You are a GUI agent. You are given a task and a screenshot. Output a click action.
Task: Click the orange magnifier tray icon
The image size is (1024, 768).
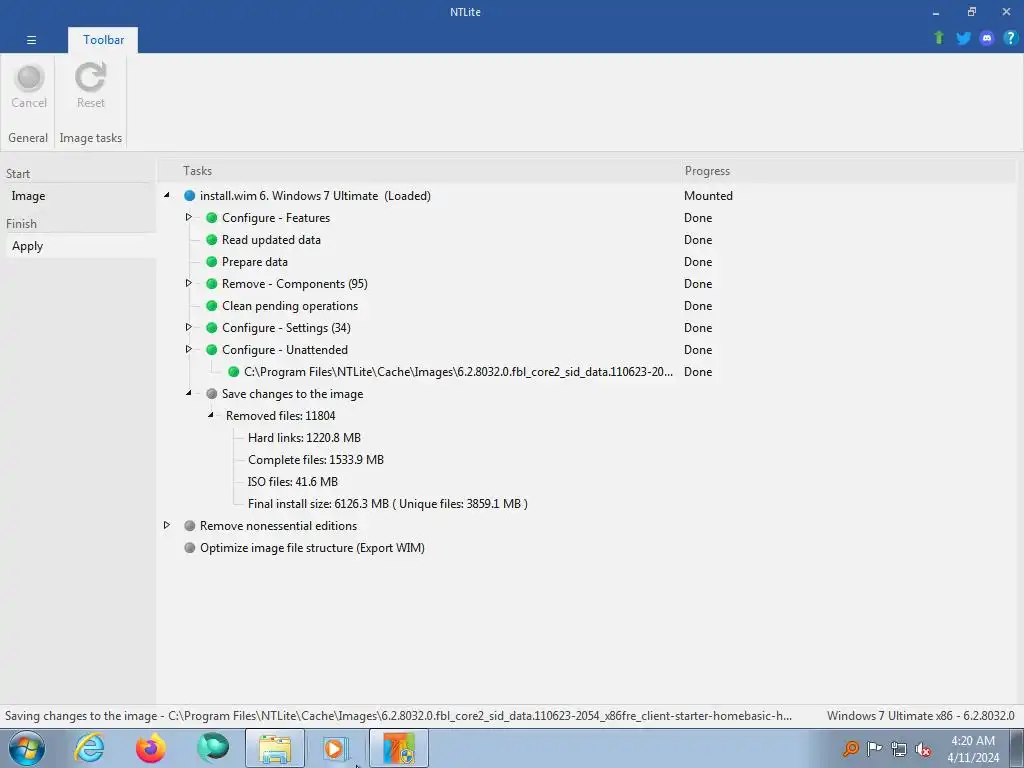[850, 748]
